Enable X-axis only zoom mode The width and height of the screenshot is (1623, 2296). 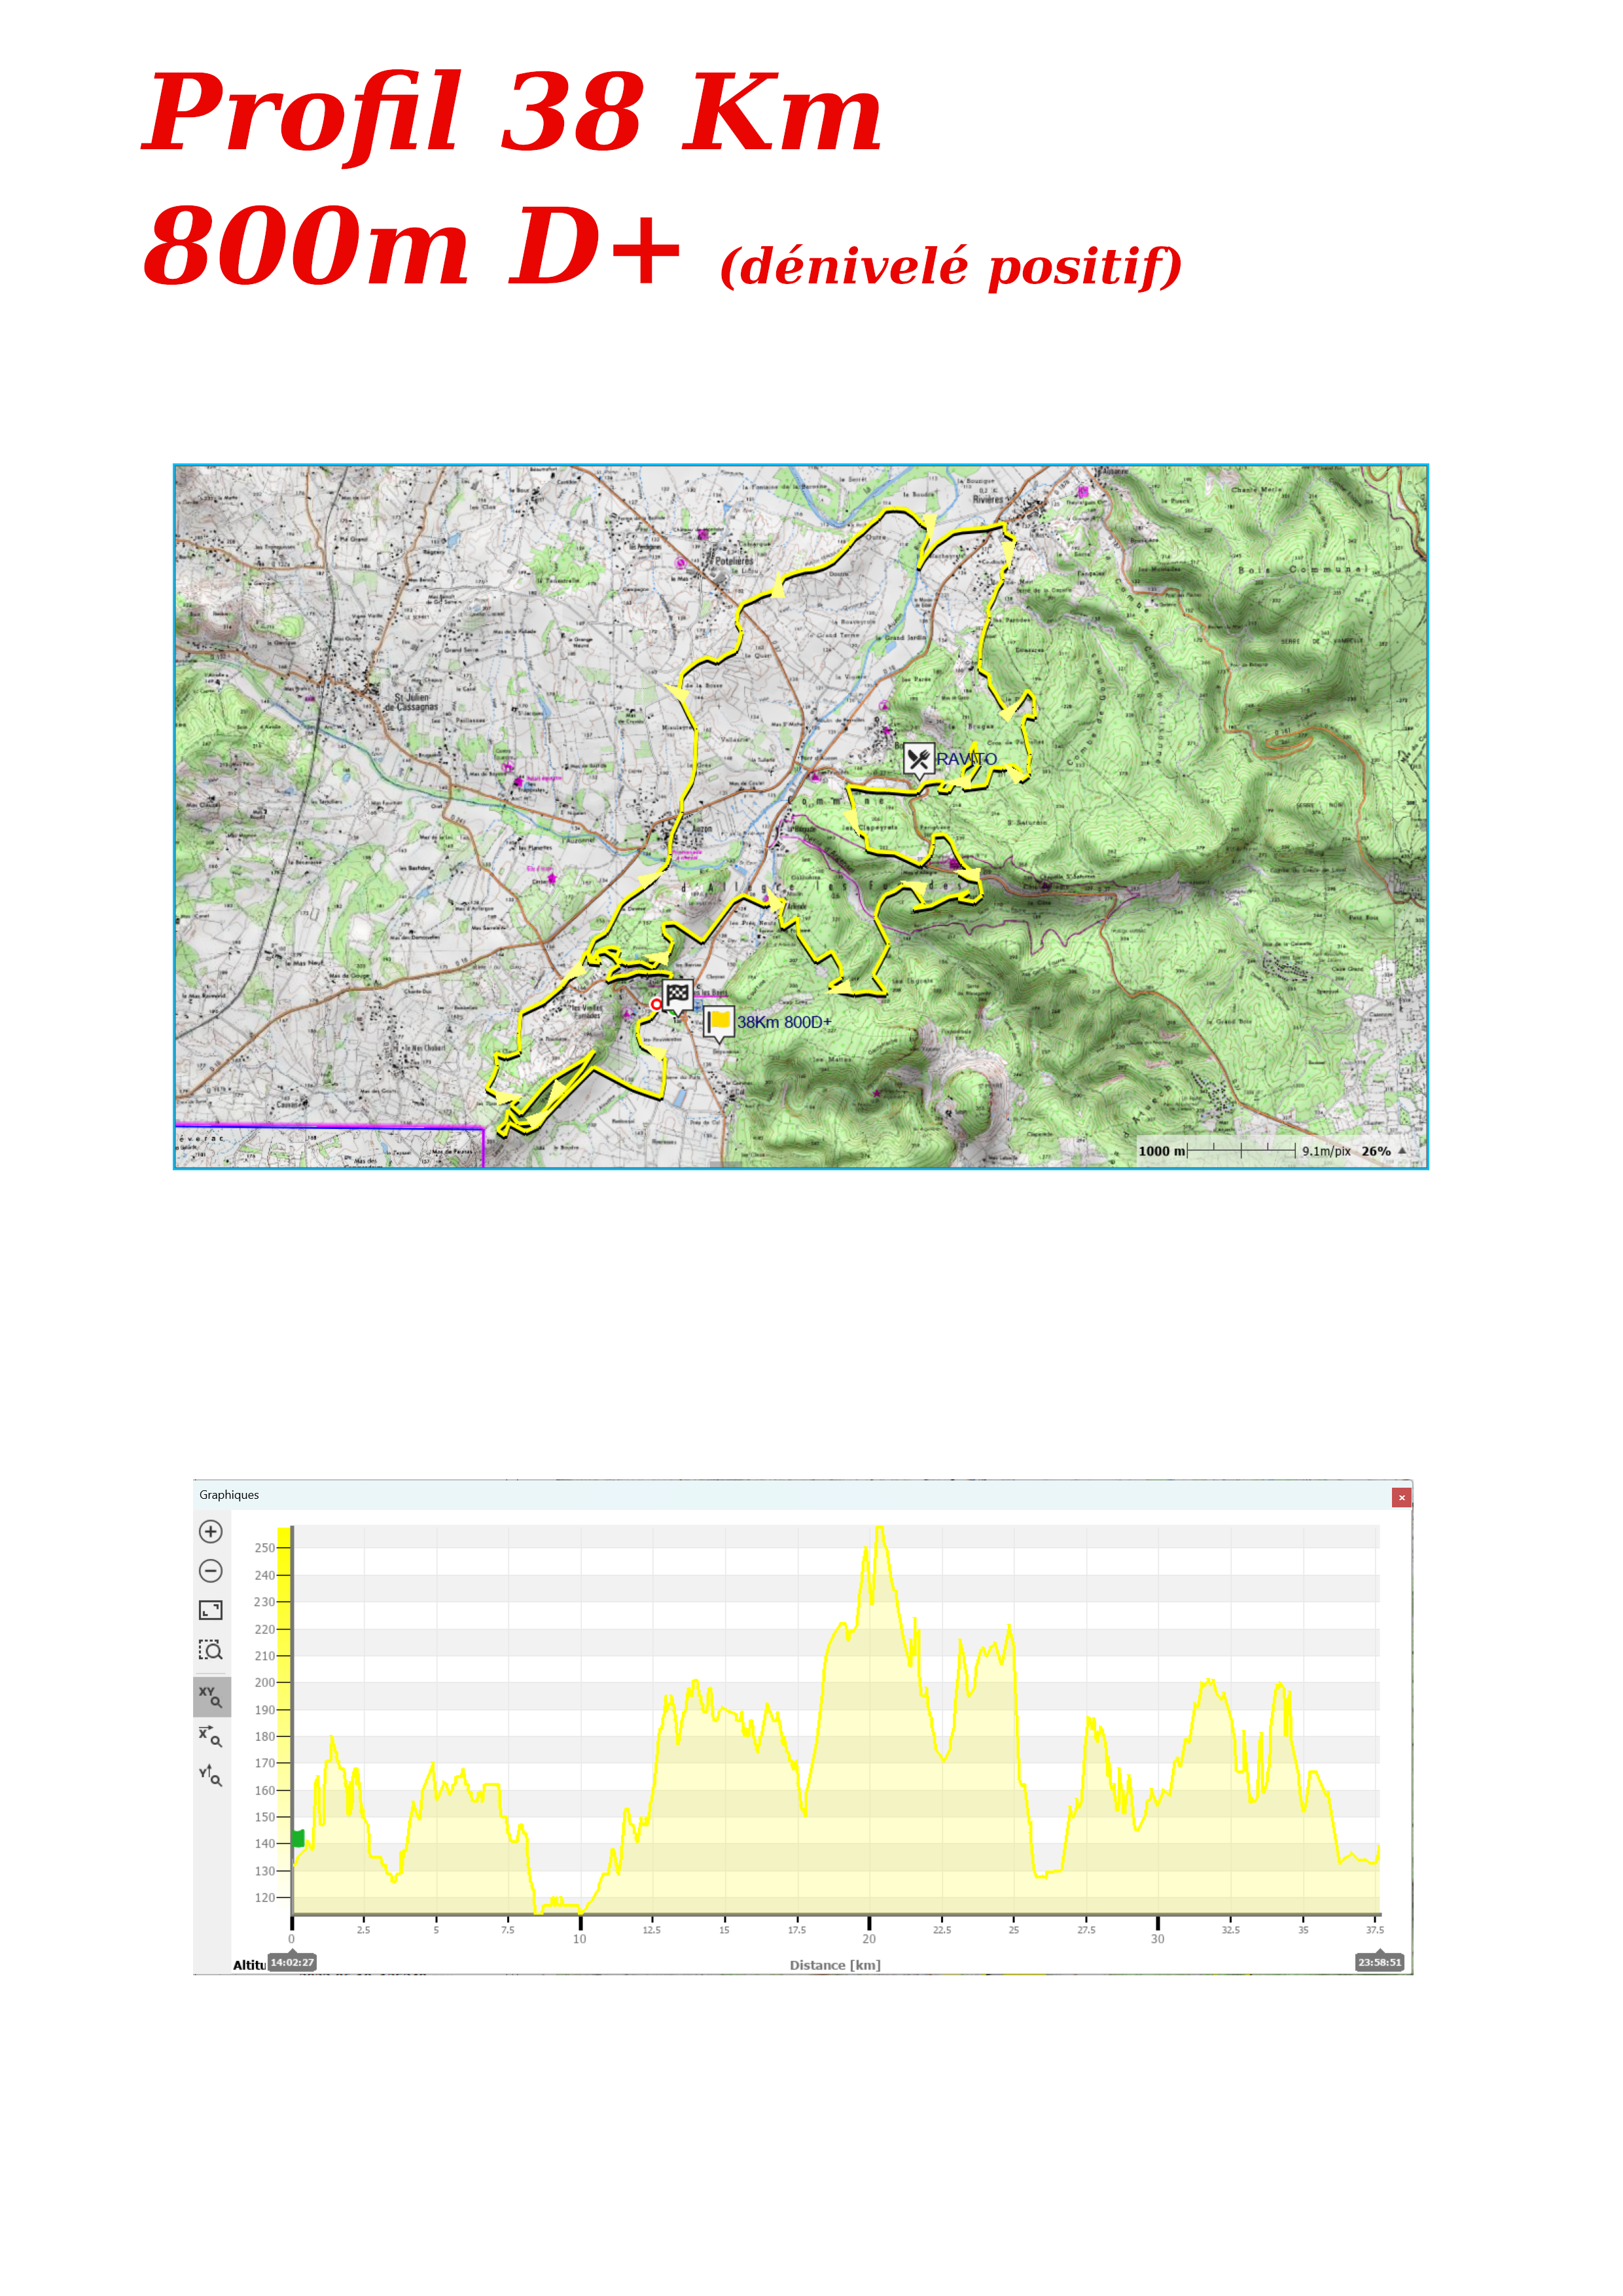pyautogui.click(x=210, y=1736)
